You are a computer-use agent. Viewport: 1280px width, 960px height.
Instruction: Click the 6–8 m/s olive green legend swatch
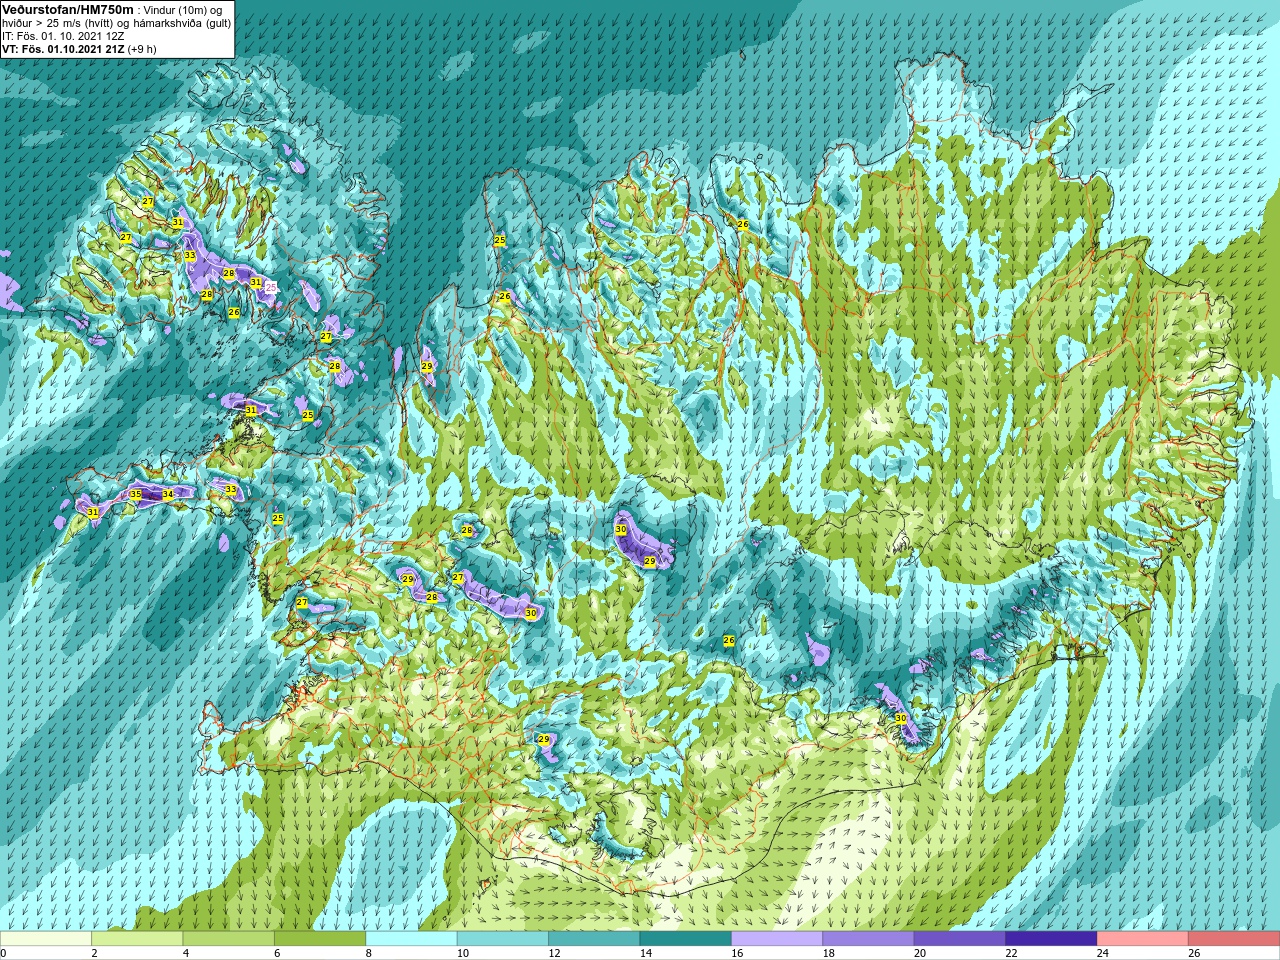[320, 939]
